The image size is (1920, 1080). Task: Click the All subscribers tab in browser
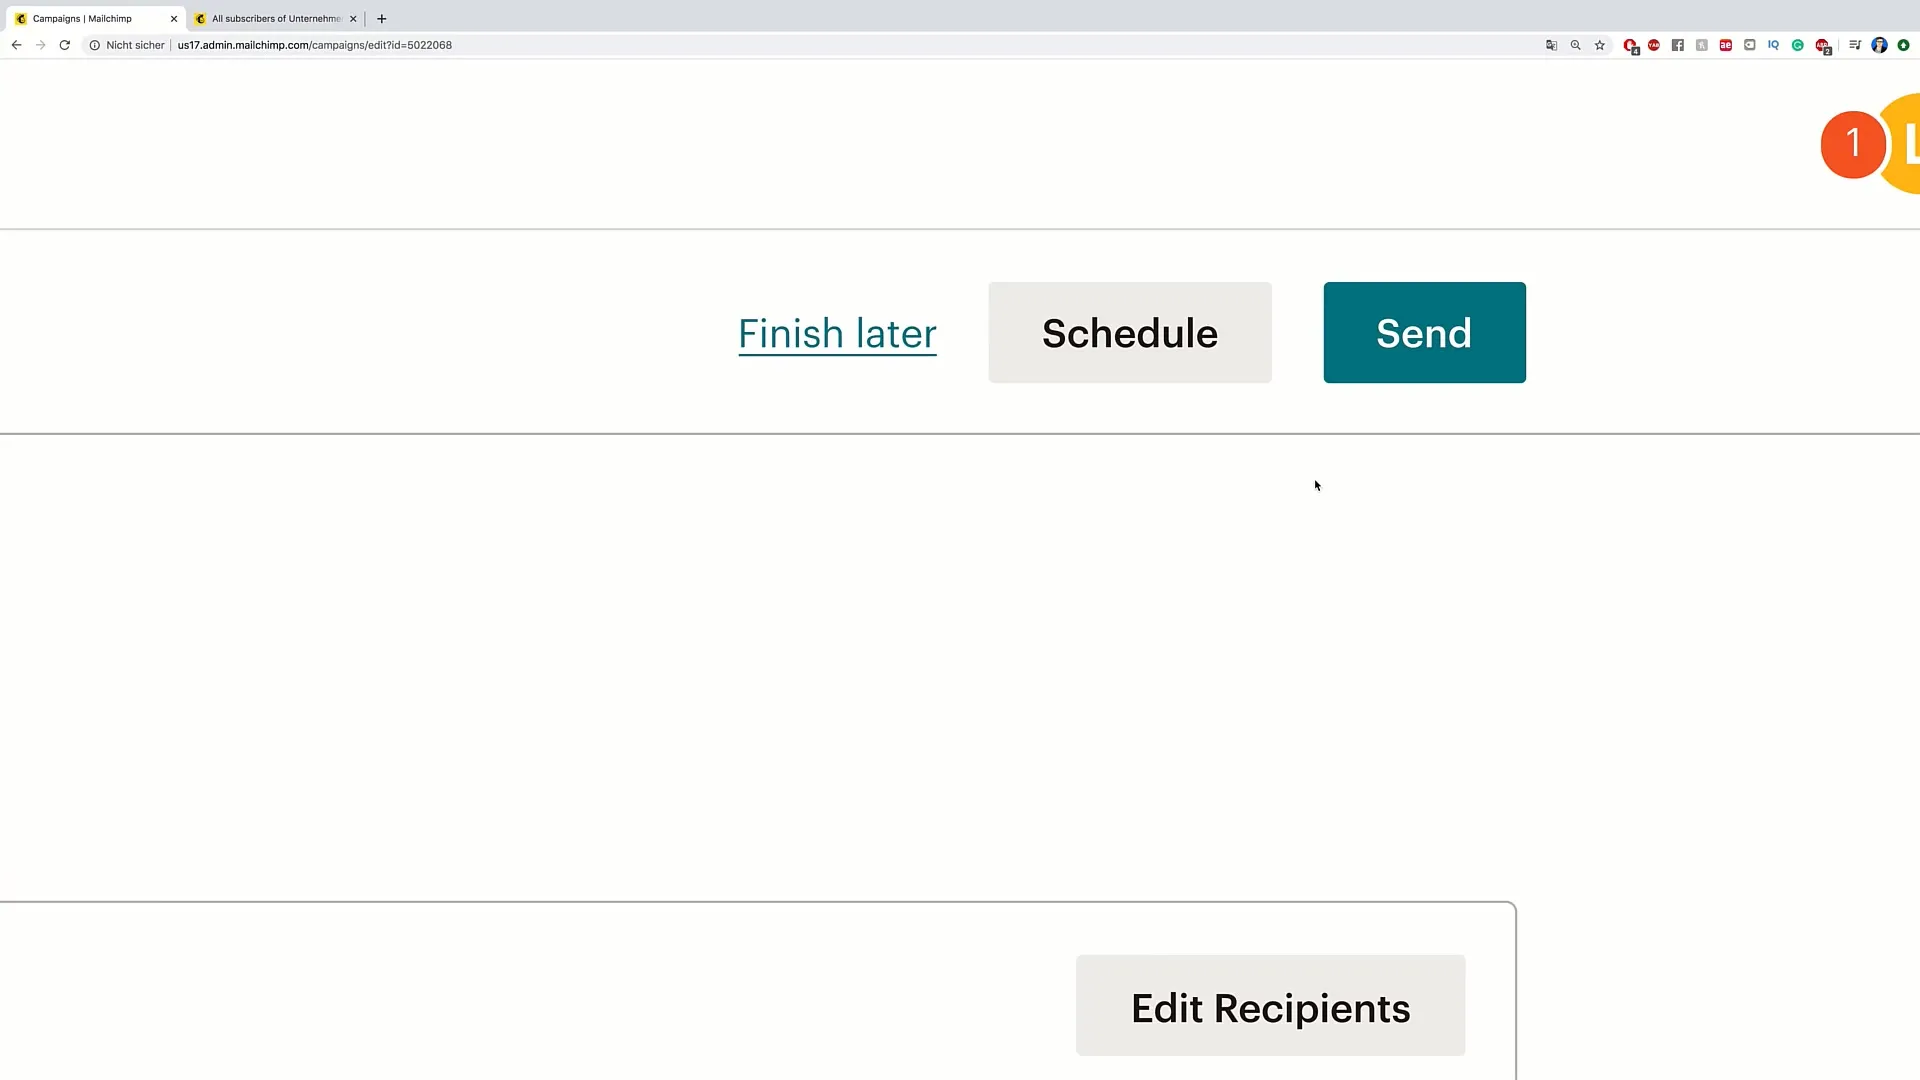pos(273,17)
